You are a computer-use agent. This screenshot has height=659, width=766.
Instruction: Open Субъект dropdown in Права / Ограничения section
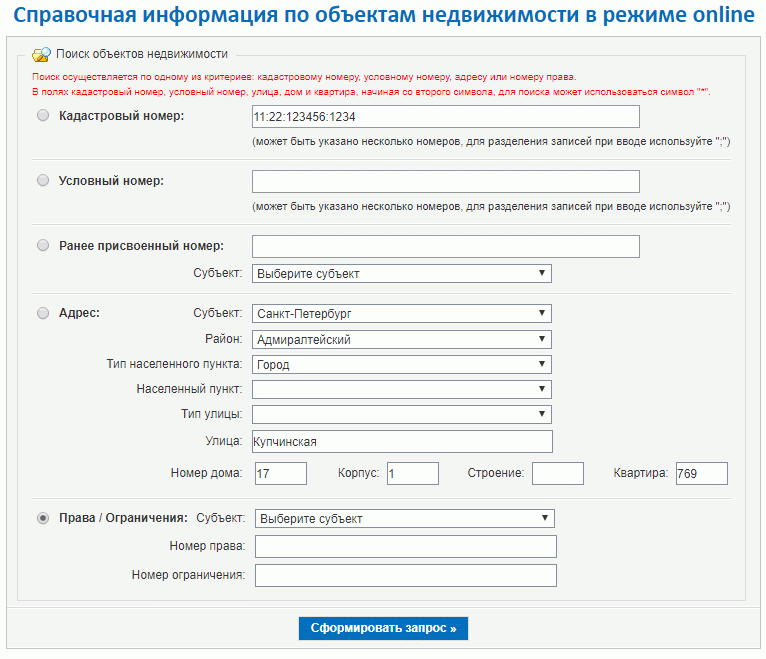click(x=404, y=518)
